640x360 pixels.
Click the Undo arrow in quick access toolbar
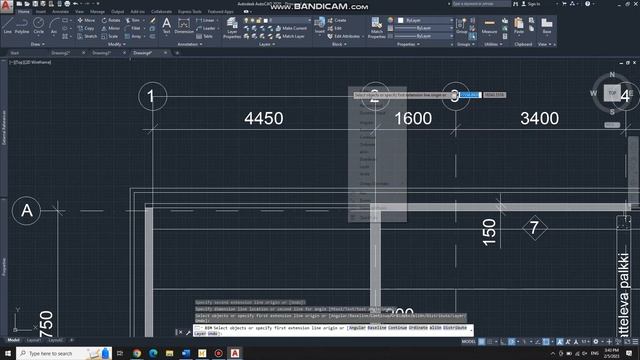point(76,4)
